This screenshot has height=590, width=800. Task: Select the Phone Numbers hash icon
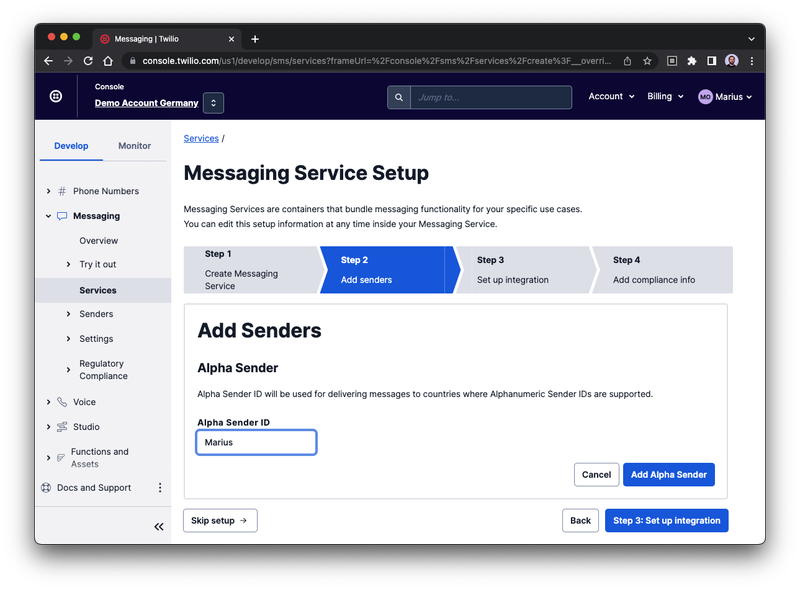pyautogui.click(x=63, y=190)
